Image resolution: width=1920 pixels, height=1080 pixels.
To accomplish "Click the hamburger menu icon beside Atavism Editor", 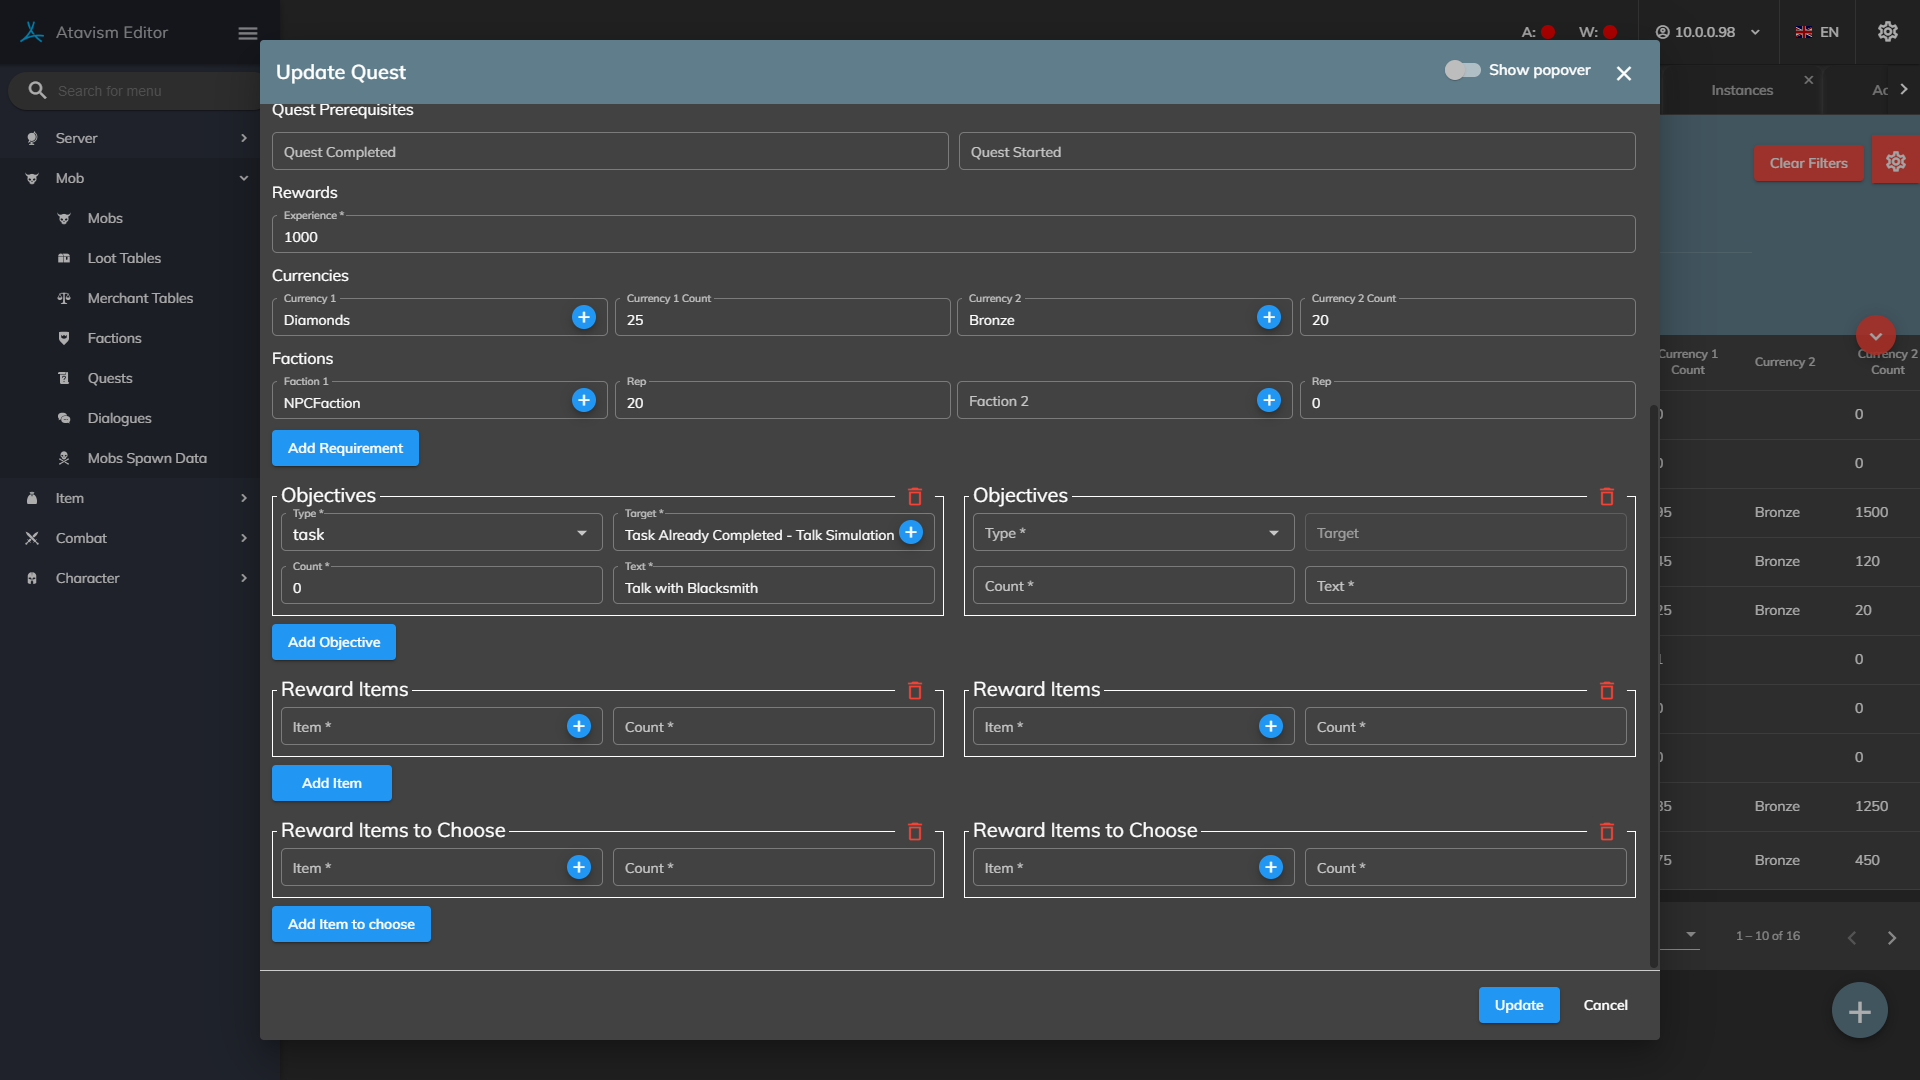I will (248, 33).
